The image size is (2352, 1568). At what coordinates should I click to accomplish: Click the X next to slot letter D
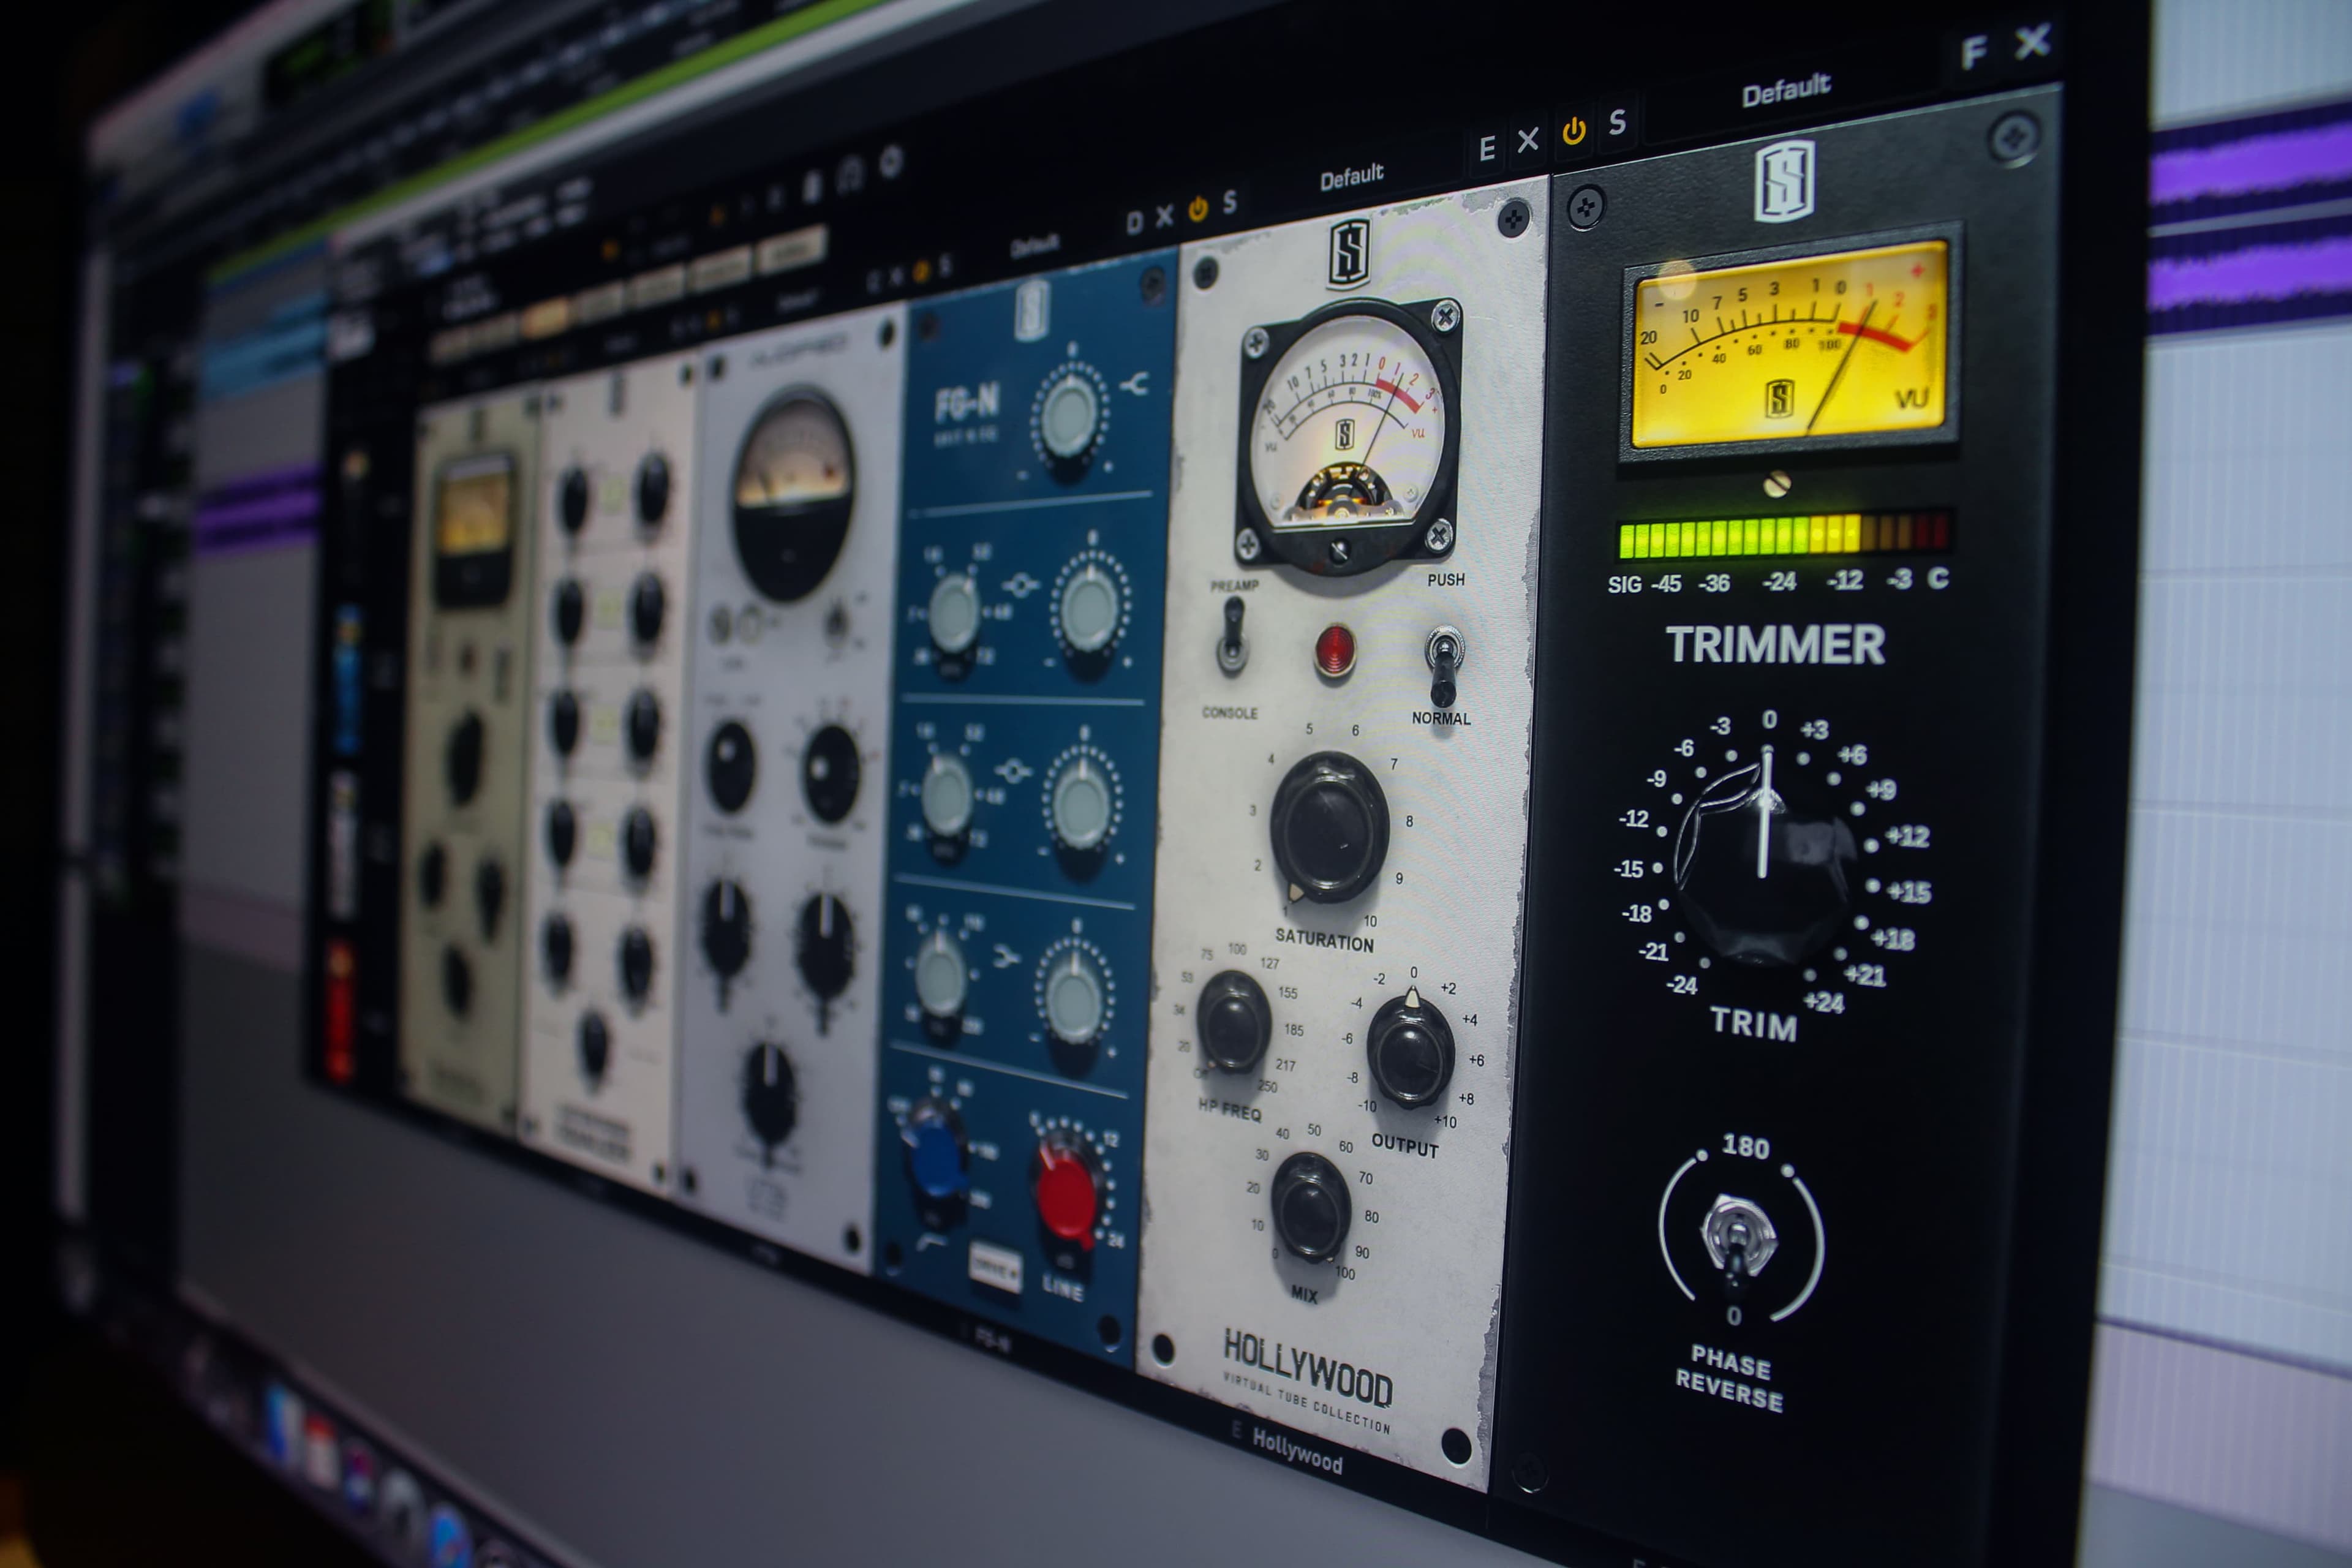1164,216
